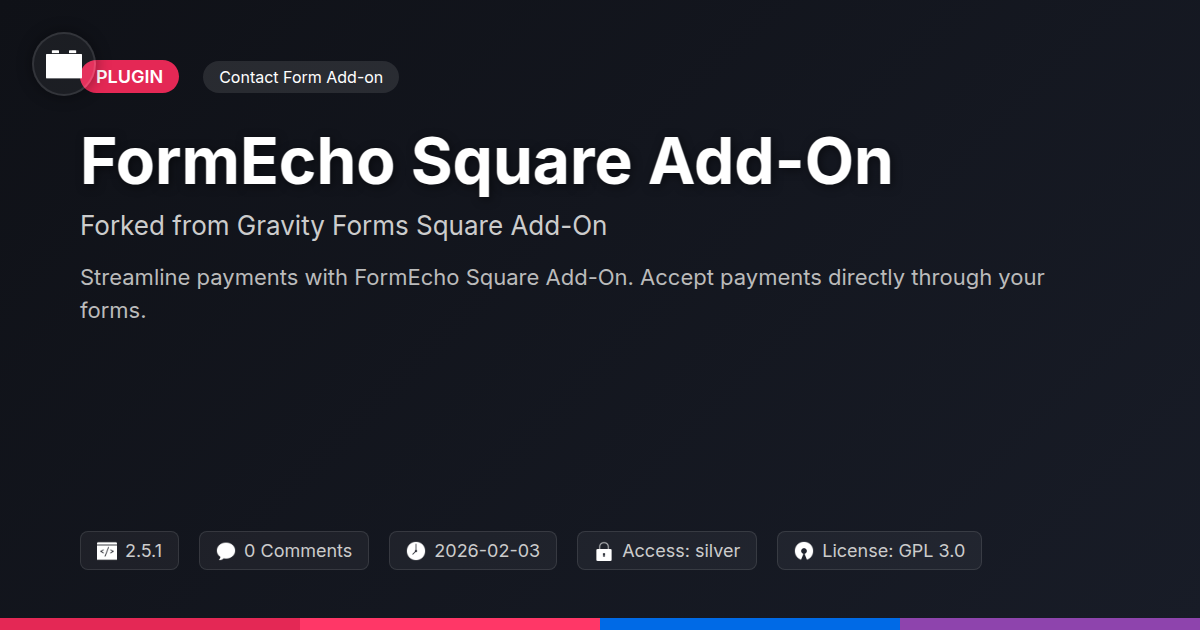
Task: Click the blue segment of bottom bar
Action: (750, 623)
